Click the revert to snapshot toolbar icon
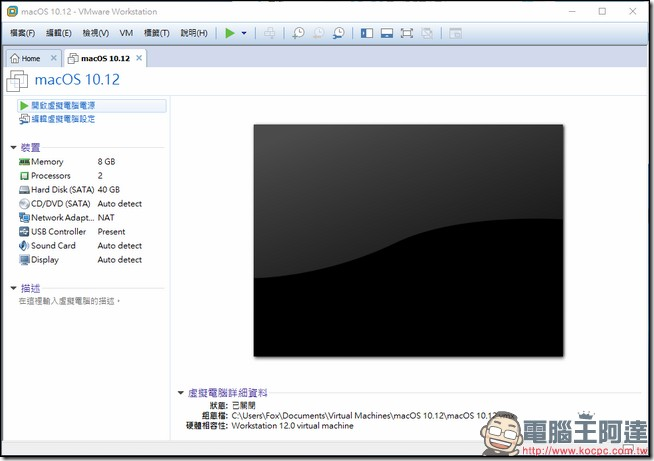654x461 pixels. pos(319,33)
